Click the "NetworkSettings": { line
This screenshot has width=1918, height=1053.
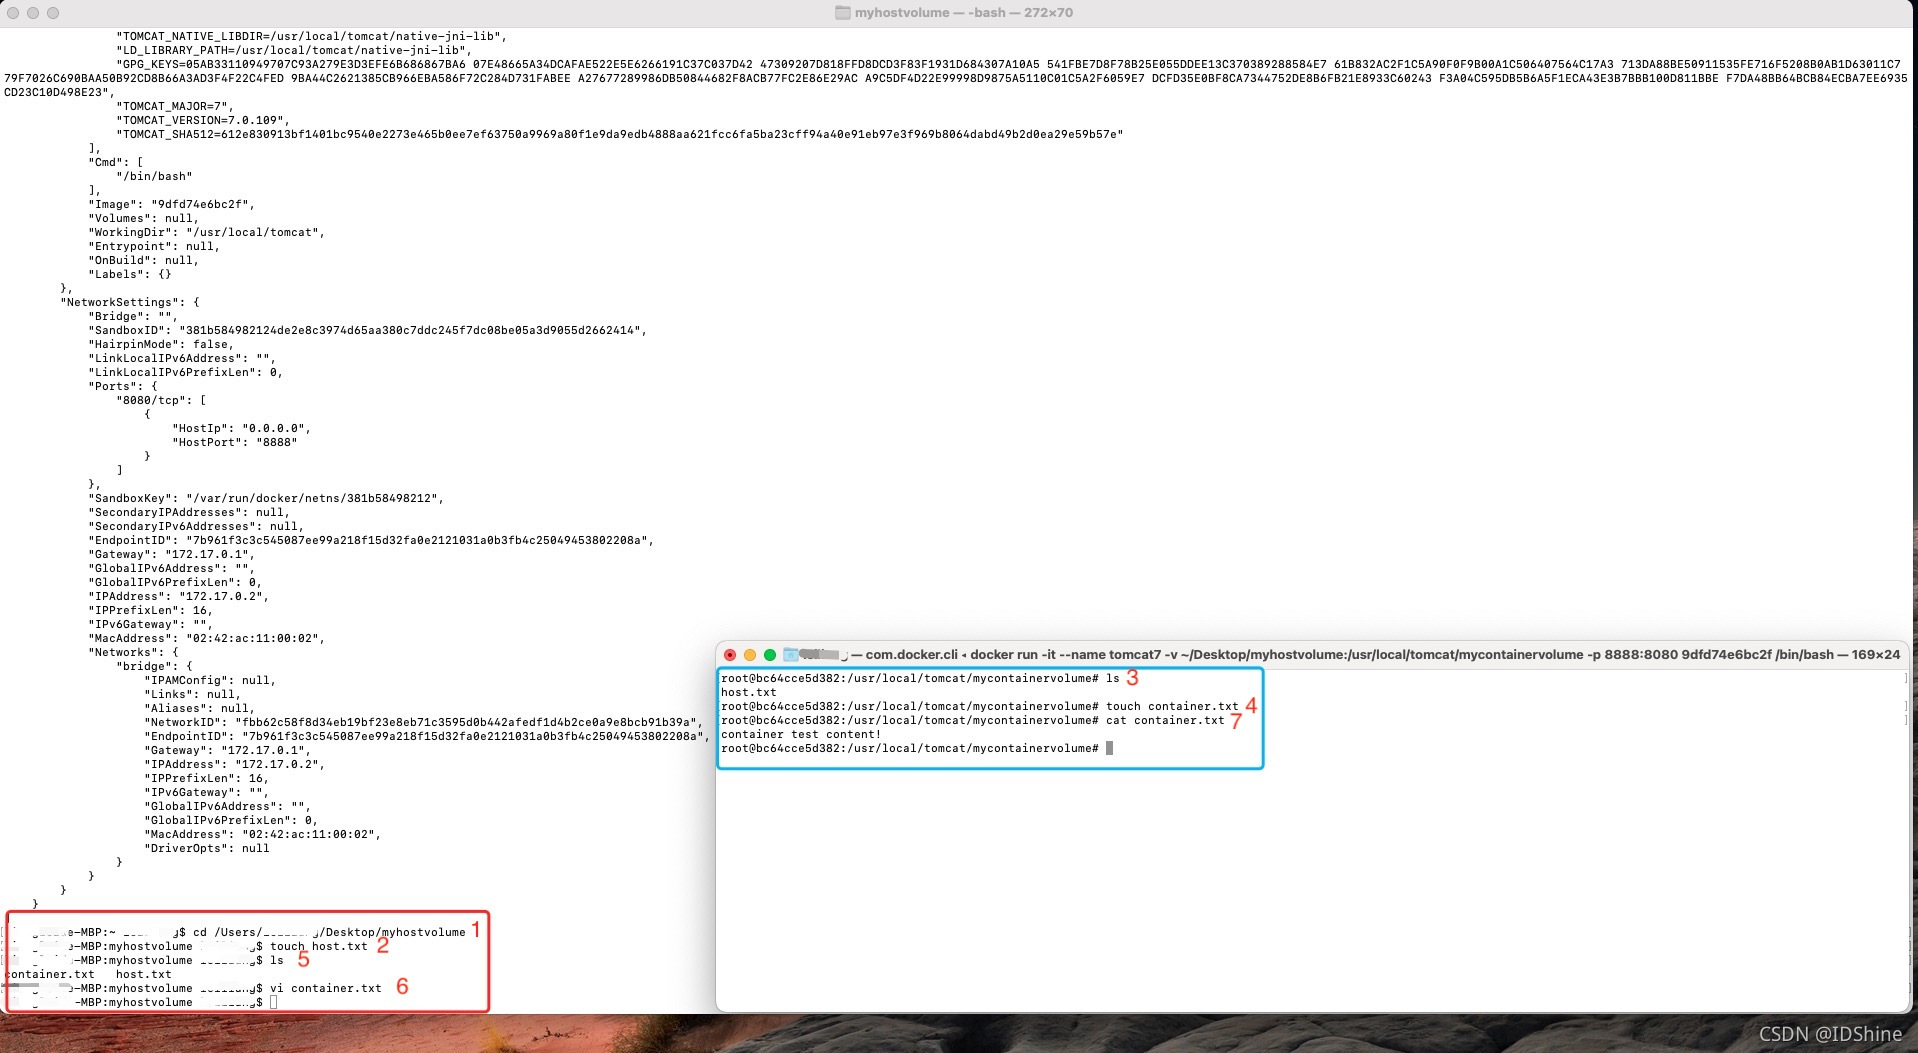click(130, 302)
